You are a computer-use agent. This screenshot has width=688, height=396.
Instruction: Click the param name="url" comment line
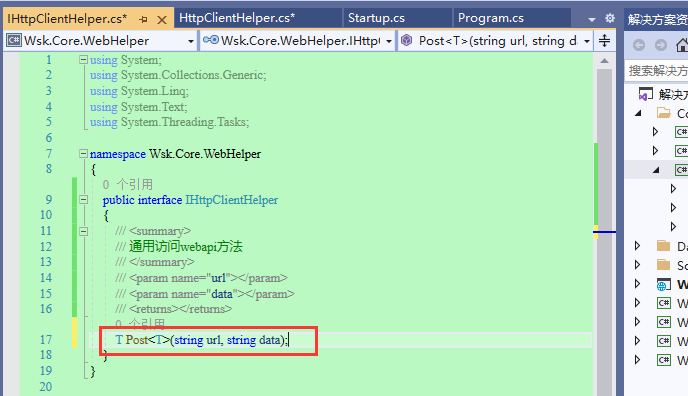(x=201, y=278)
